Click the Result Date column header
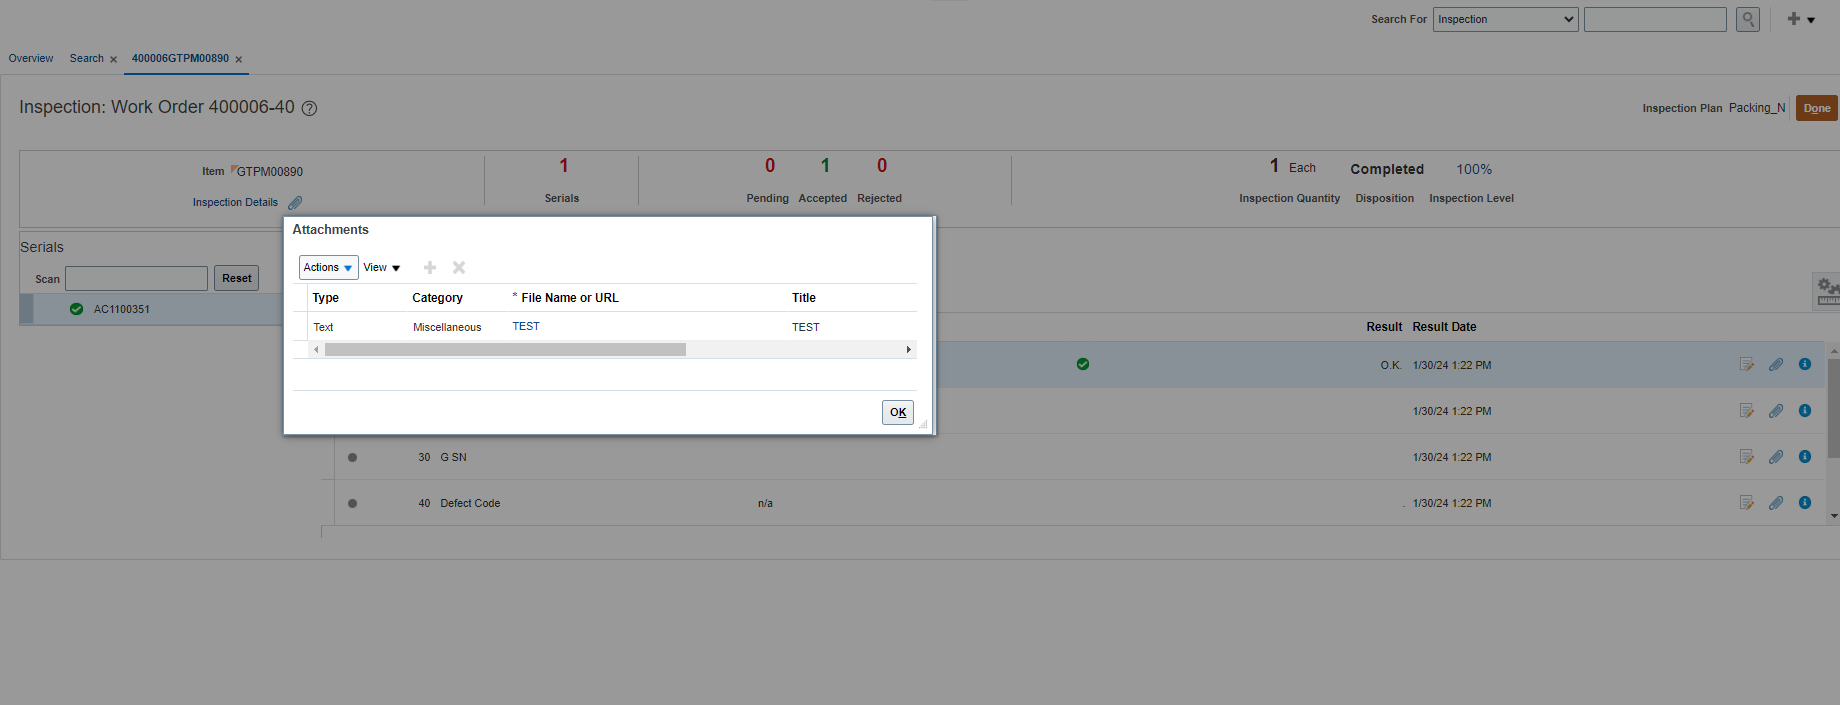 point(1444,327)
